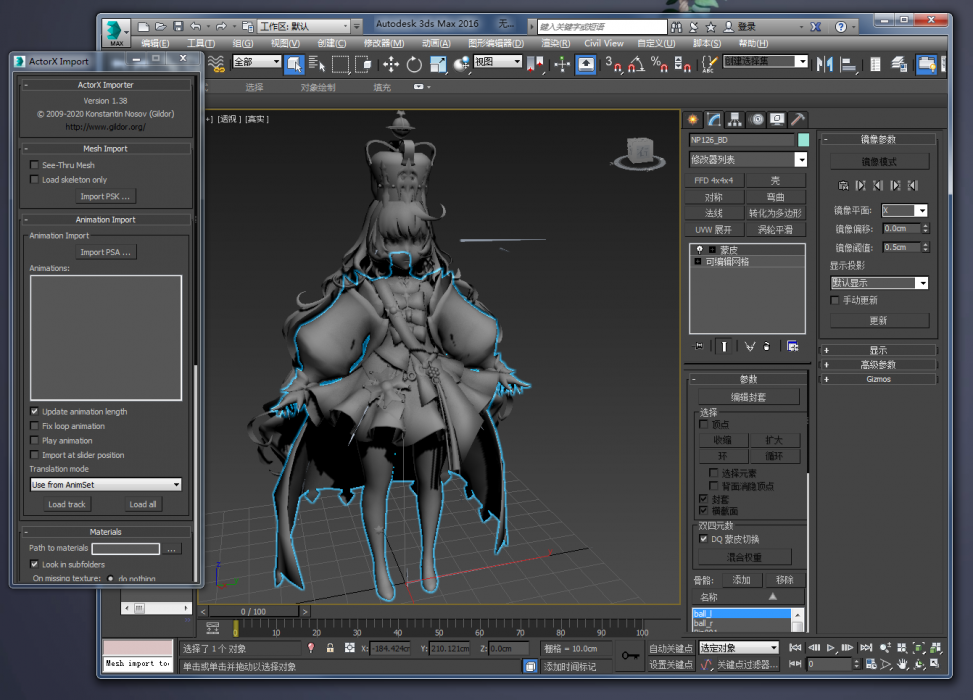973x700 pixels.
Task: Enable the Play animation checkbox
Action: coord(35,441)
